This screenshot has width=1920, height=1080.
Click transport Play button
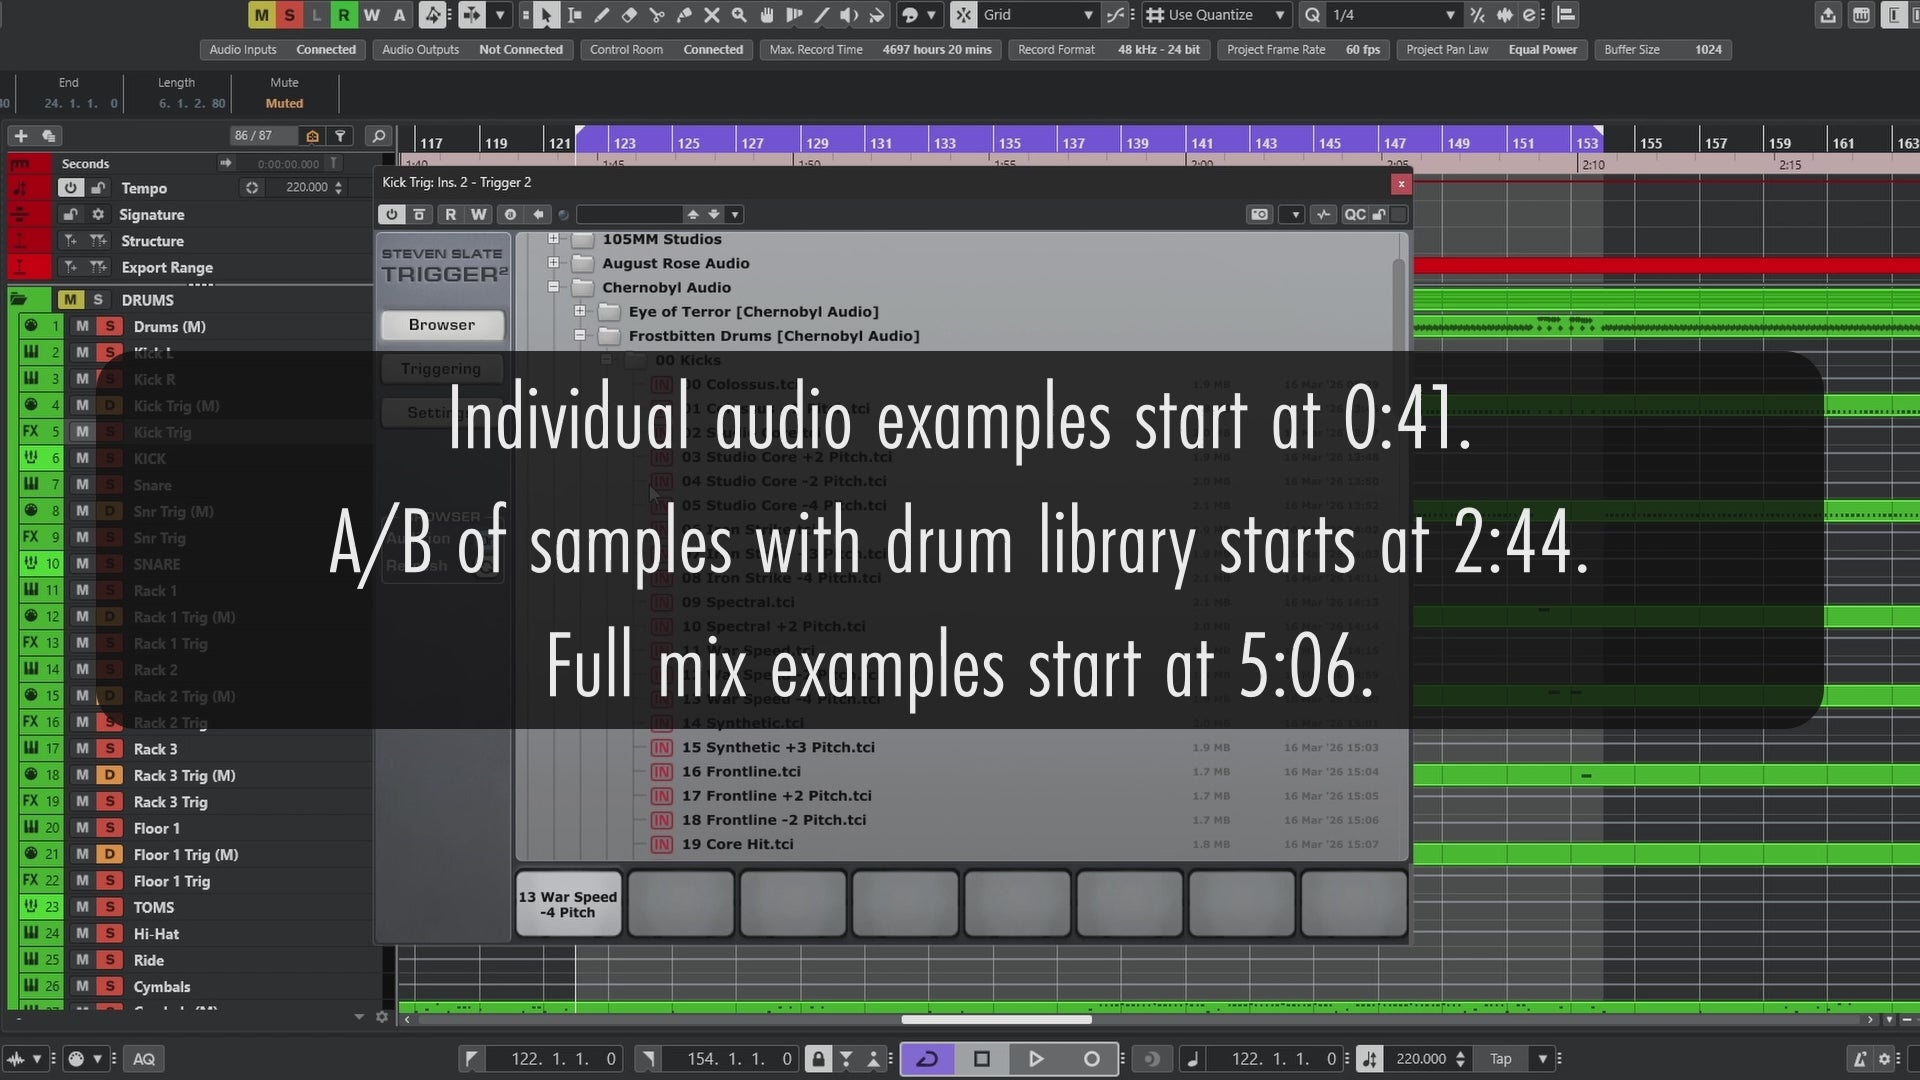coord(1036,1059)
